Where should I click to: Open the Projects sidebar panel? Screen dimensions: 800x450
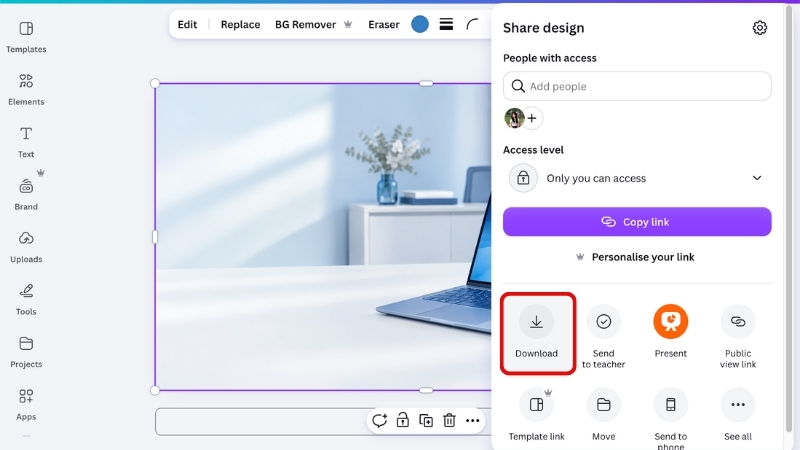click(26, 352)
